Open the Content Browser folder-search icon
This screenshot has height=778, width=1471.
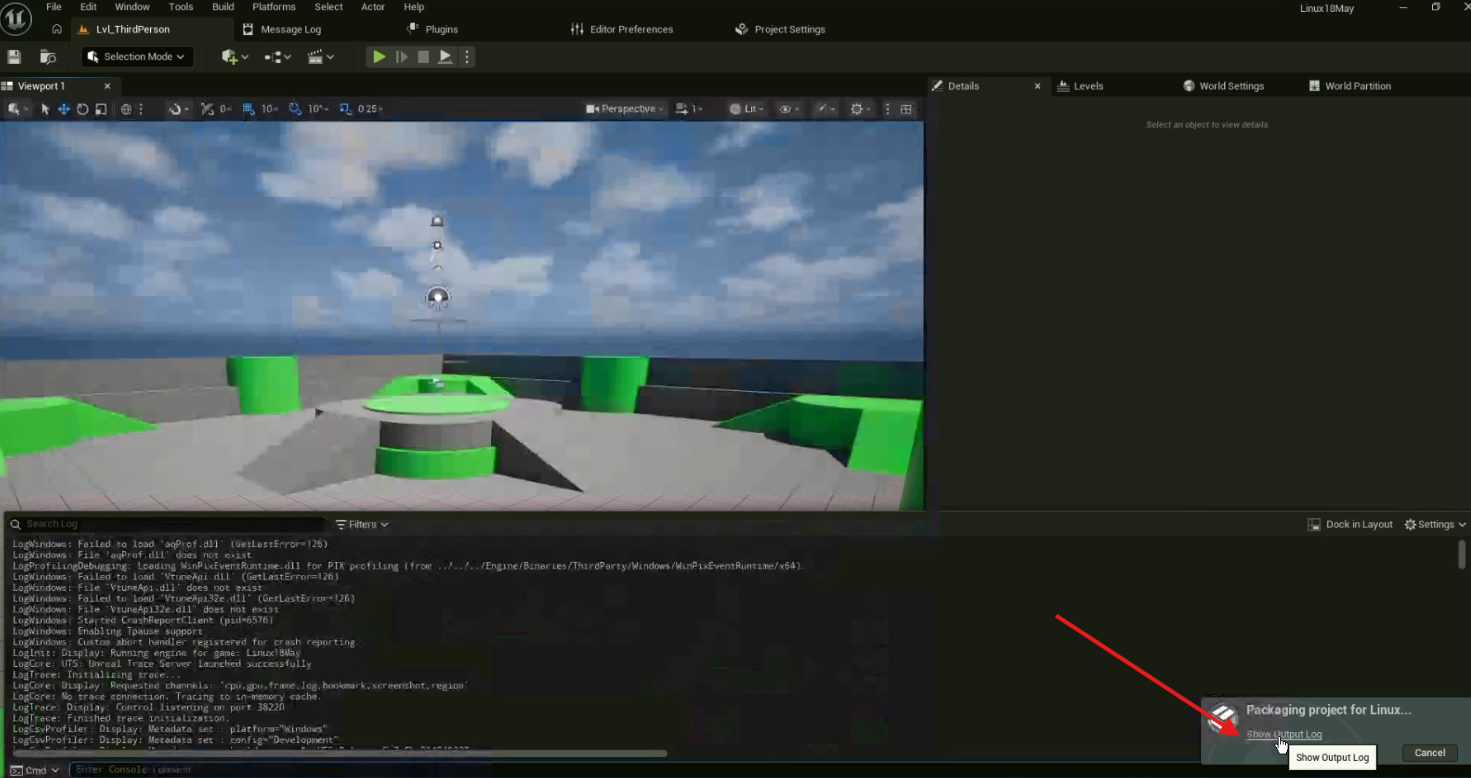[47, 57]
